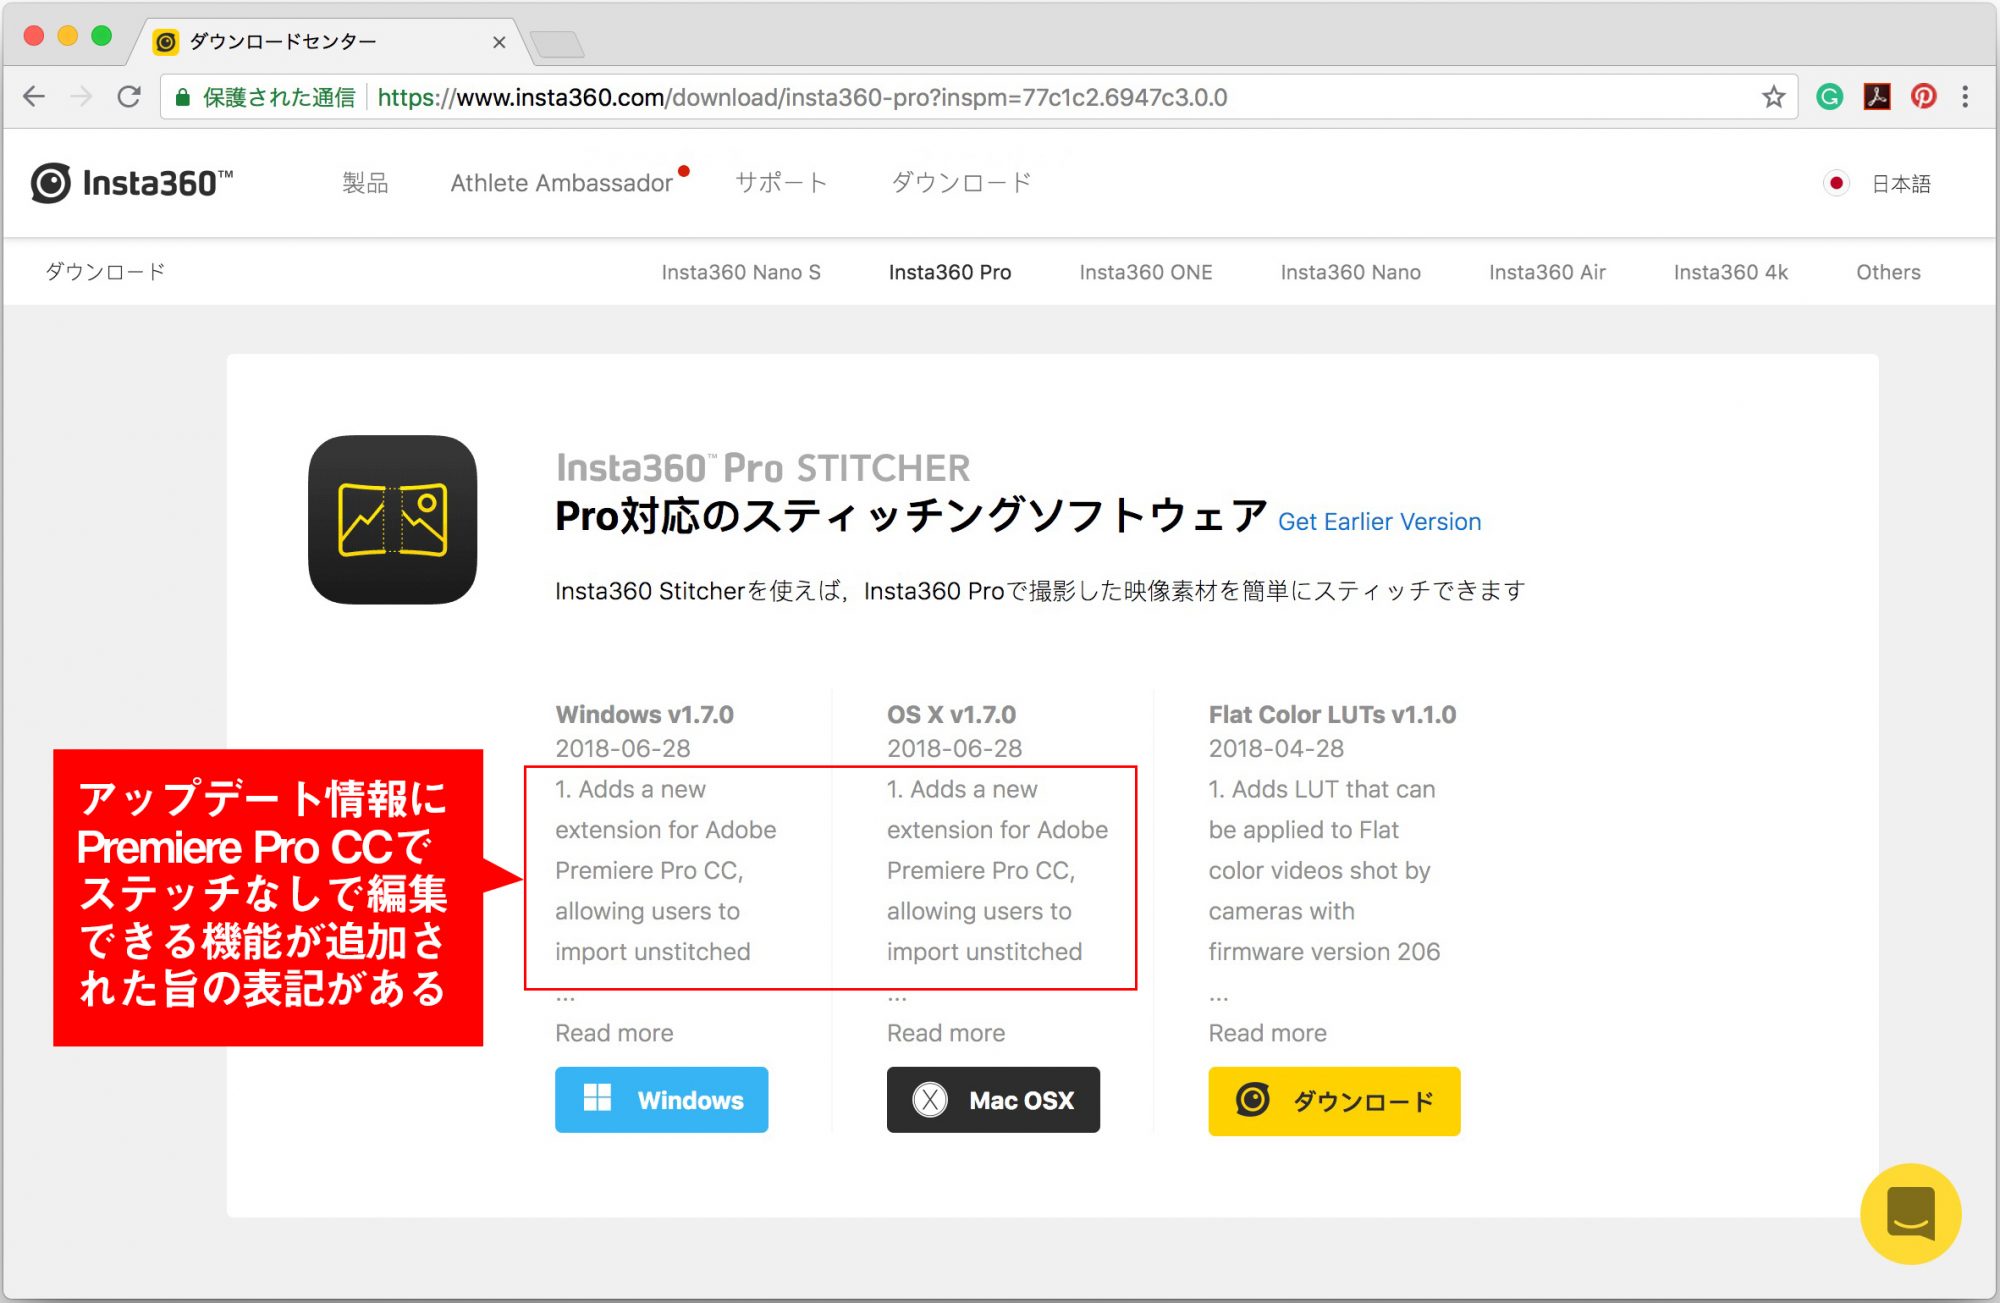The width and height of the screenshot is (2000, 1303).
Task: Open the 製品 menu
Action: coord(365,183)
